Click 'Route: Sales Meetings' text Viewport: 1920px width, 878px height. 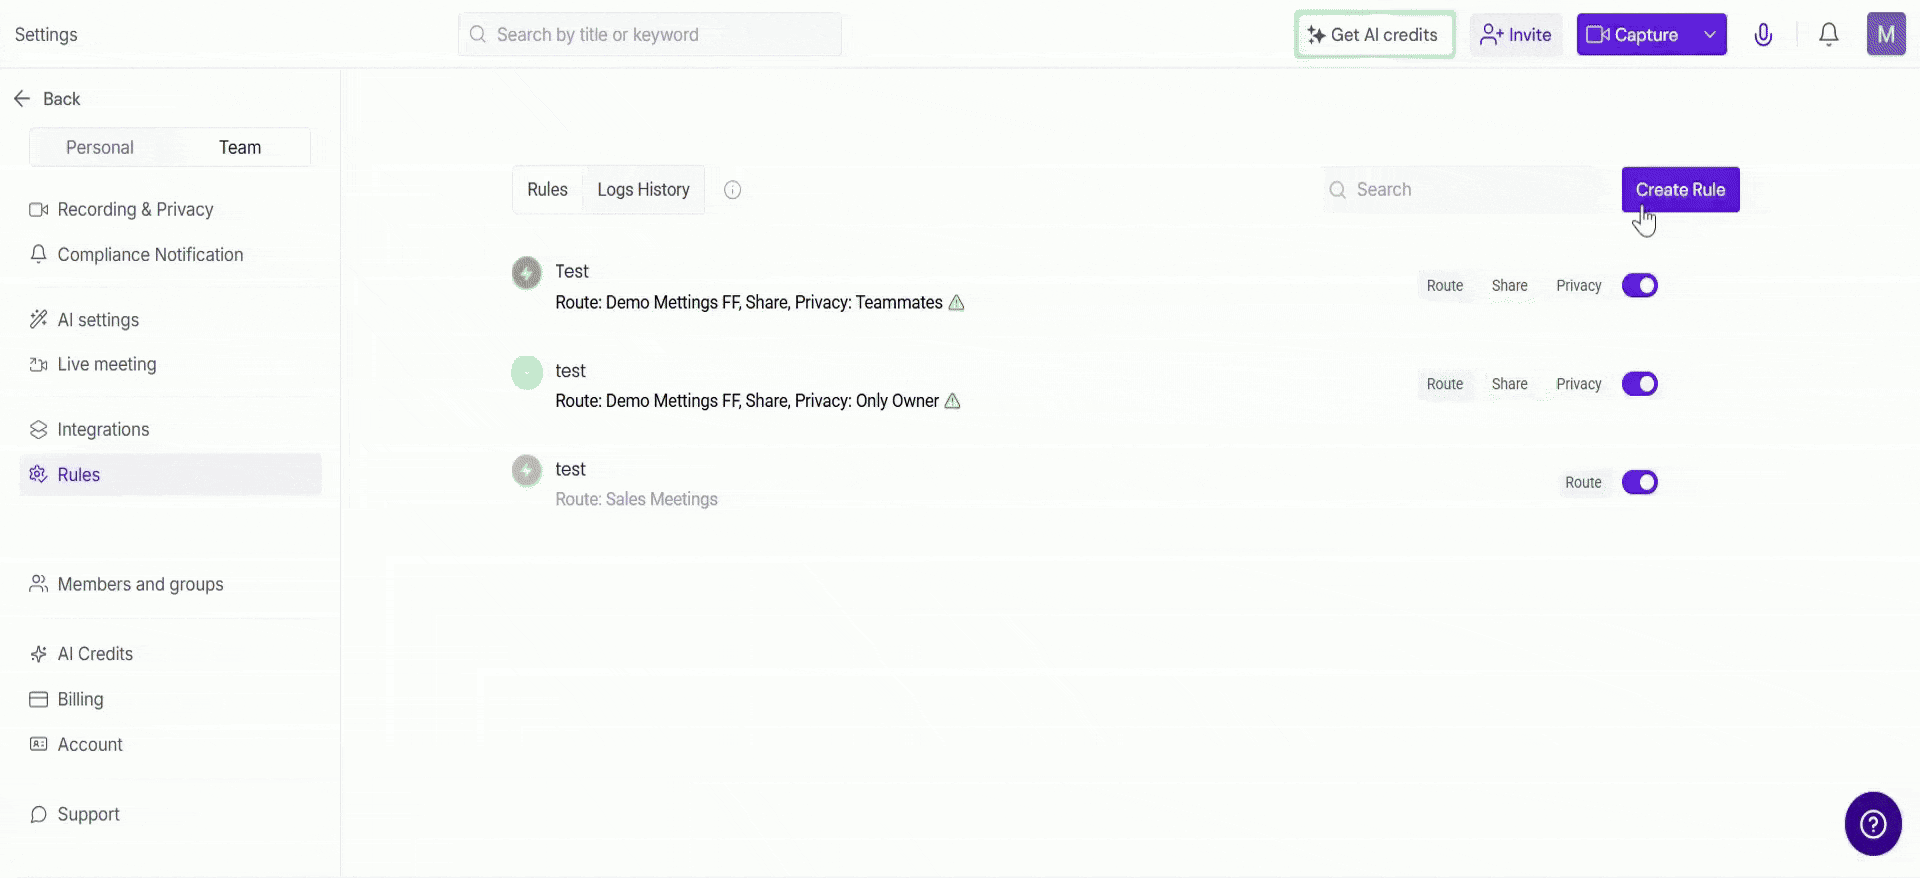tap(636, 499)
